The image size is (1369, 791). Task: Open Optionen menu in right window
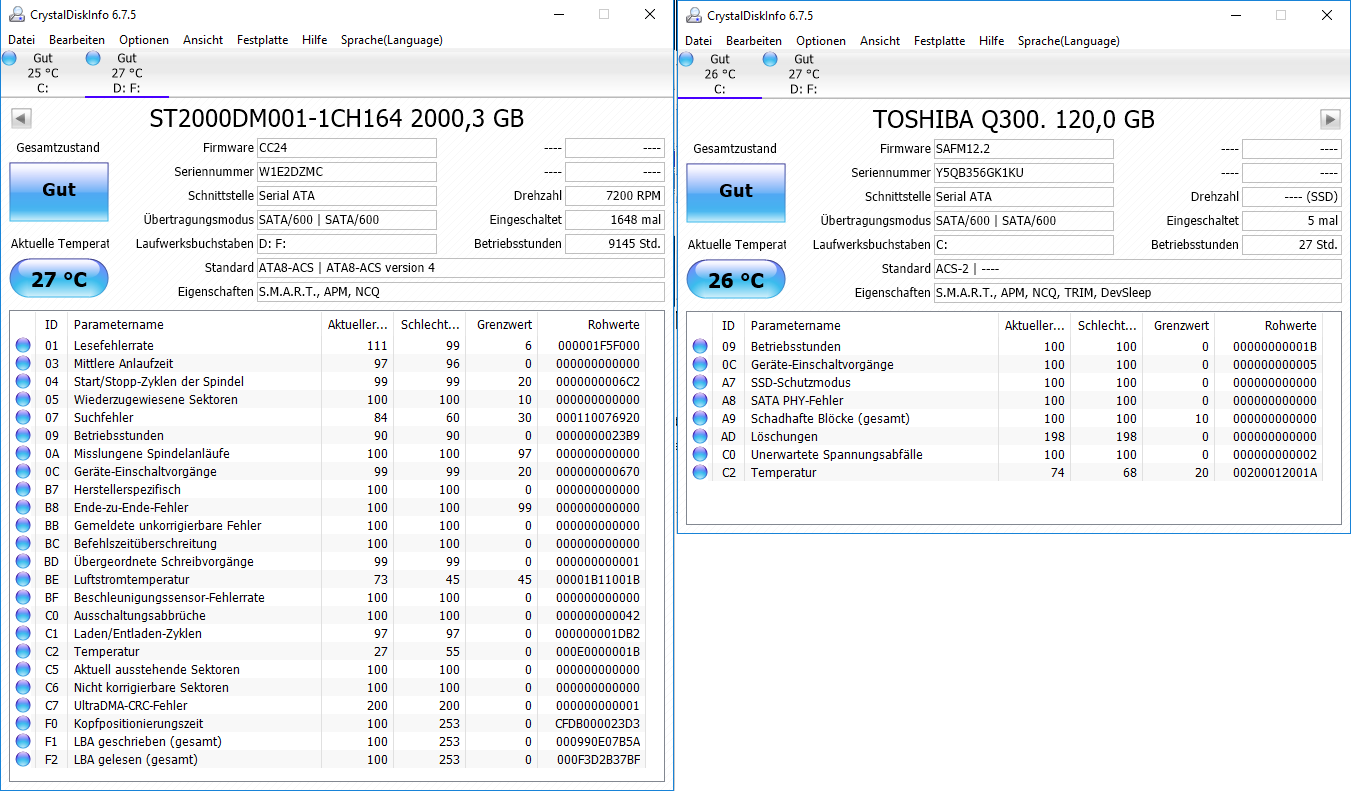821,41
